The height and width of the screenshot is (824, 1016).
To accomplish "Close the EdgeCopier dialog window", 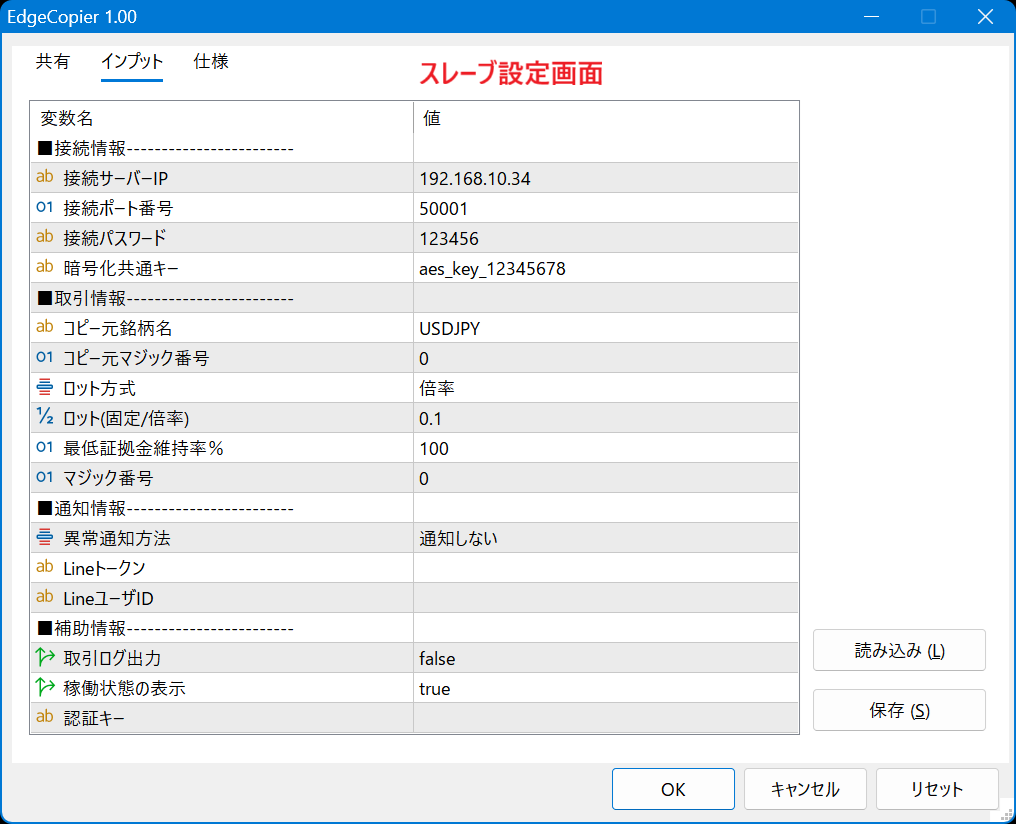I will click(x=986, y=17).
